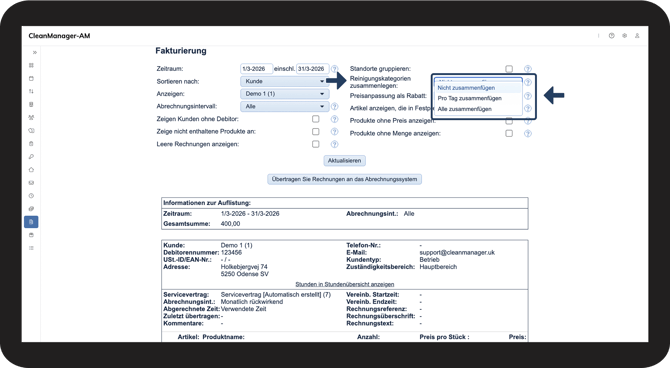Click Monatlich rückwirkend value
Viewport: 670px width, 368px height.
click(252, 302)
